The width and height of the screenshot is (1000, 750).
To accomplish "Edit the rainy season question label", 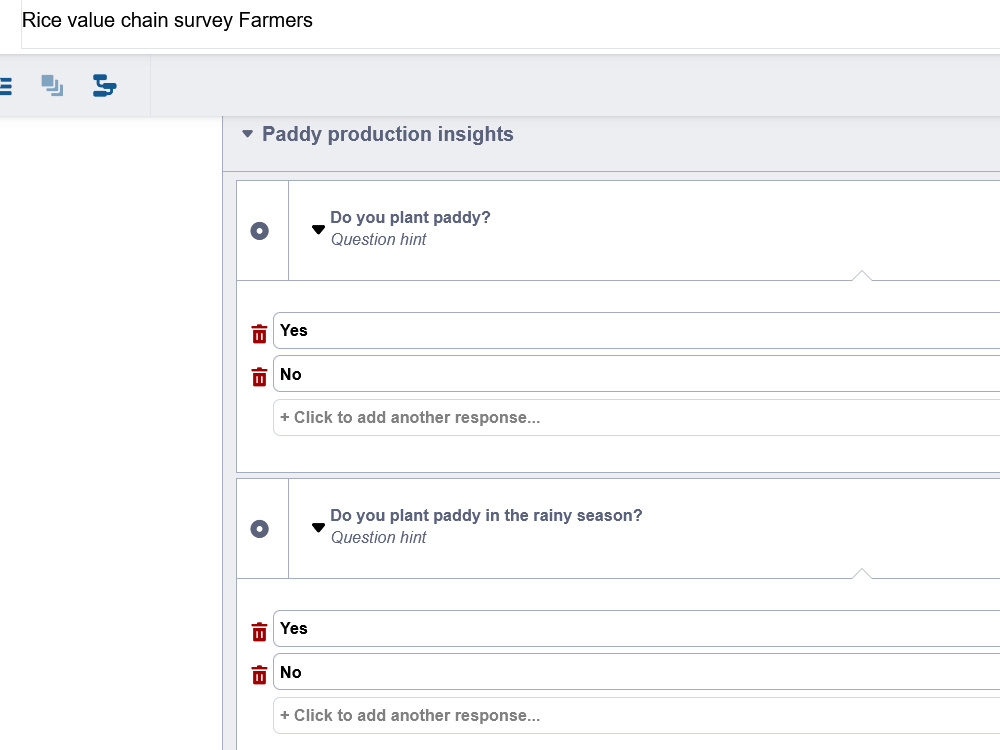I will tap(486, 515).
